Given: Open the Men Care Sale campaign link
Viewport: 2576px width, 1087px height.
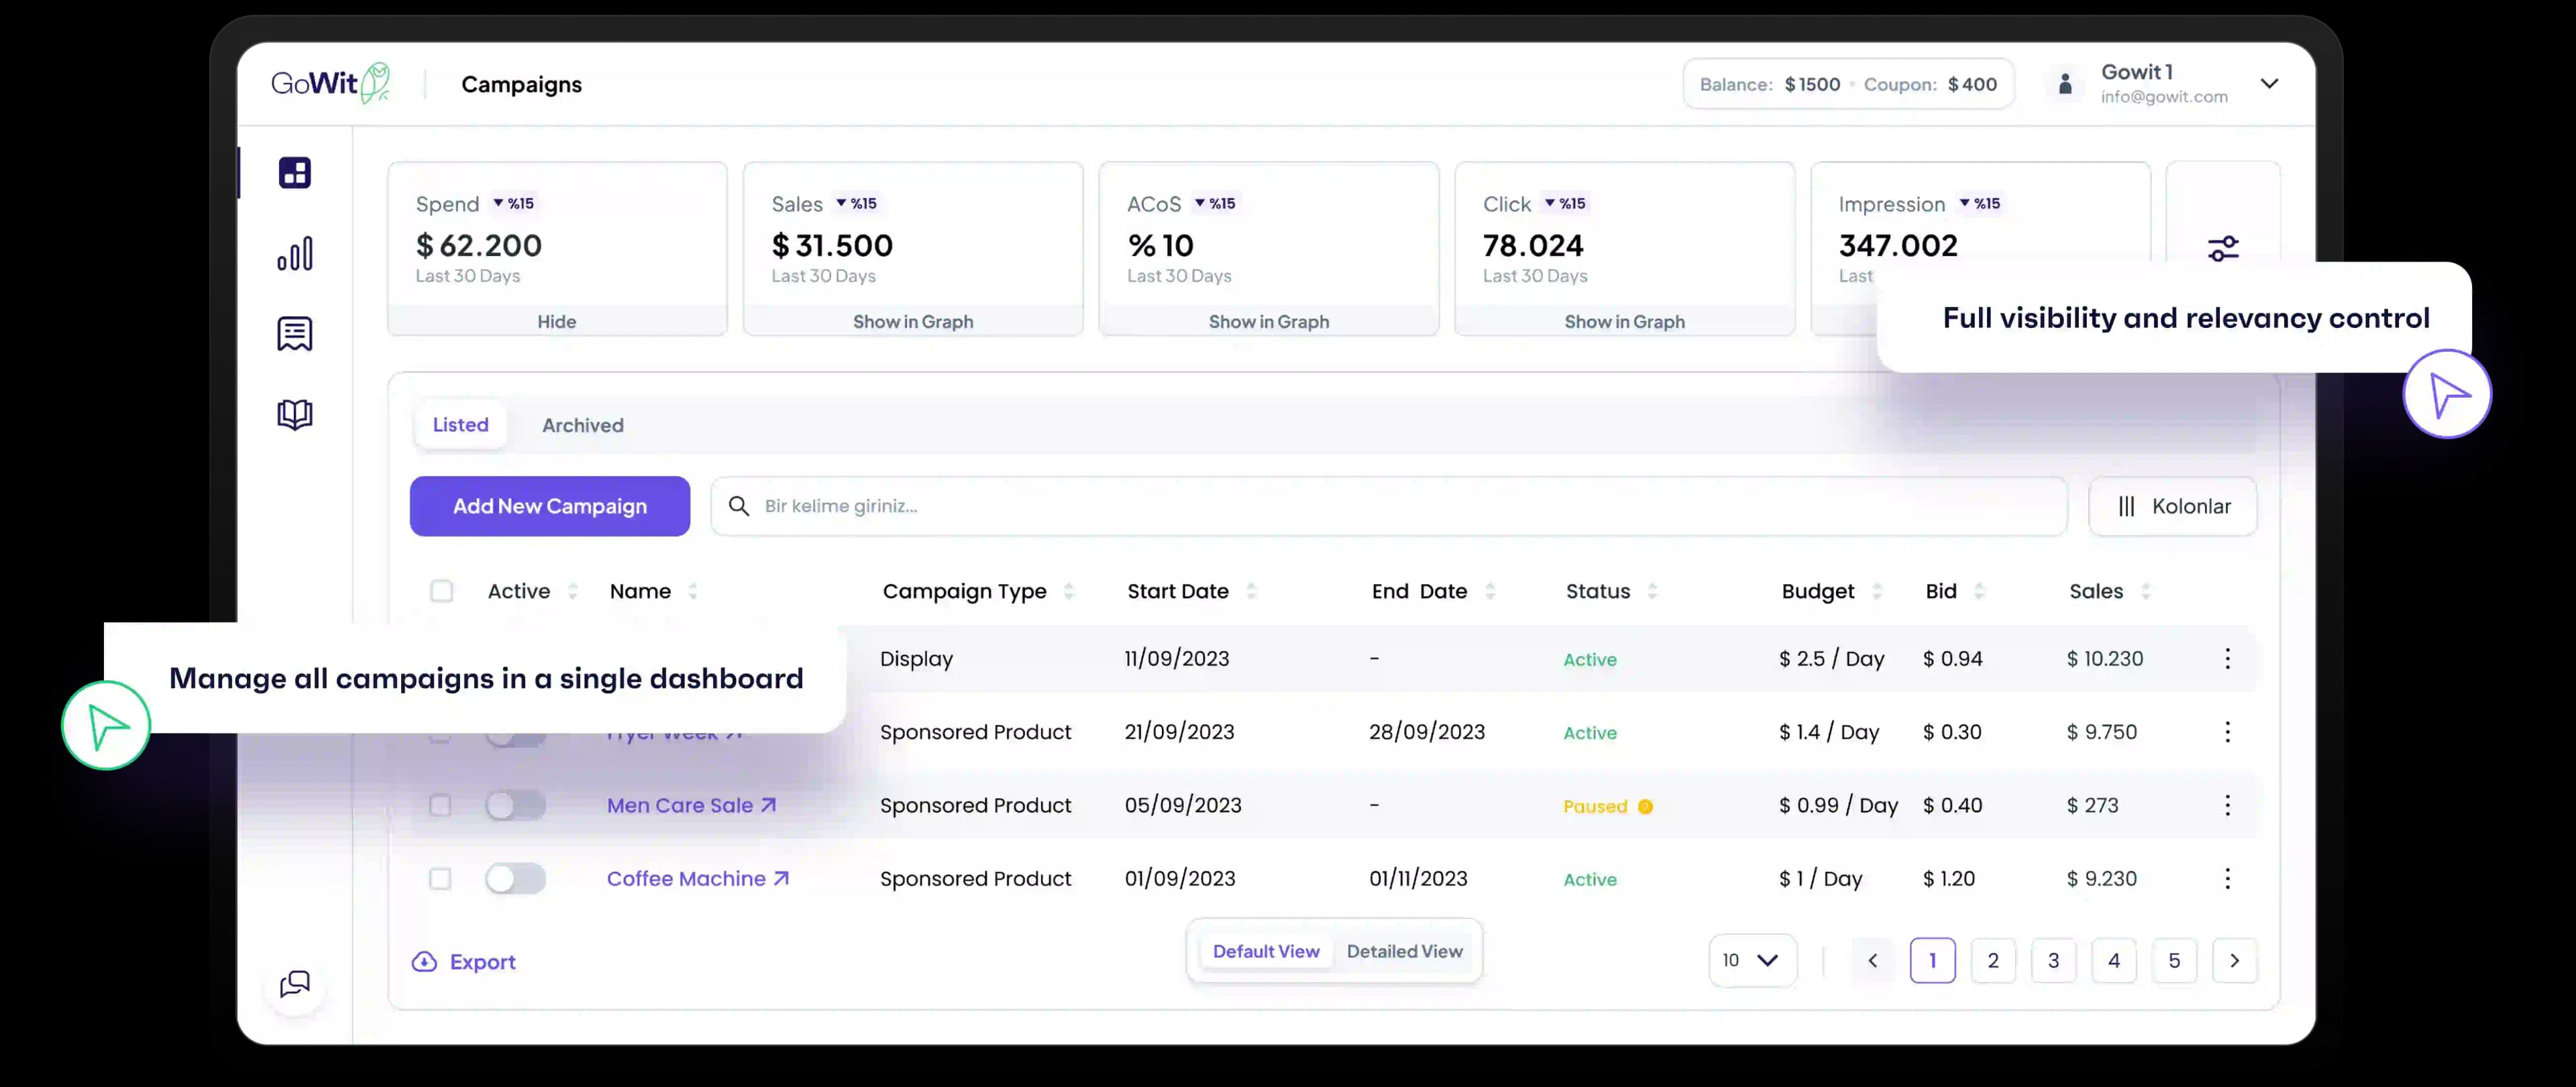Looking at the screenshot, I should [x=691, y=805].
